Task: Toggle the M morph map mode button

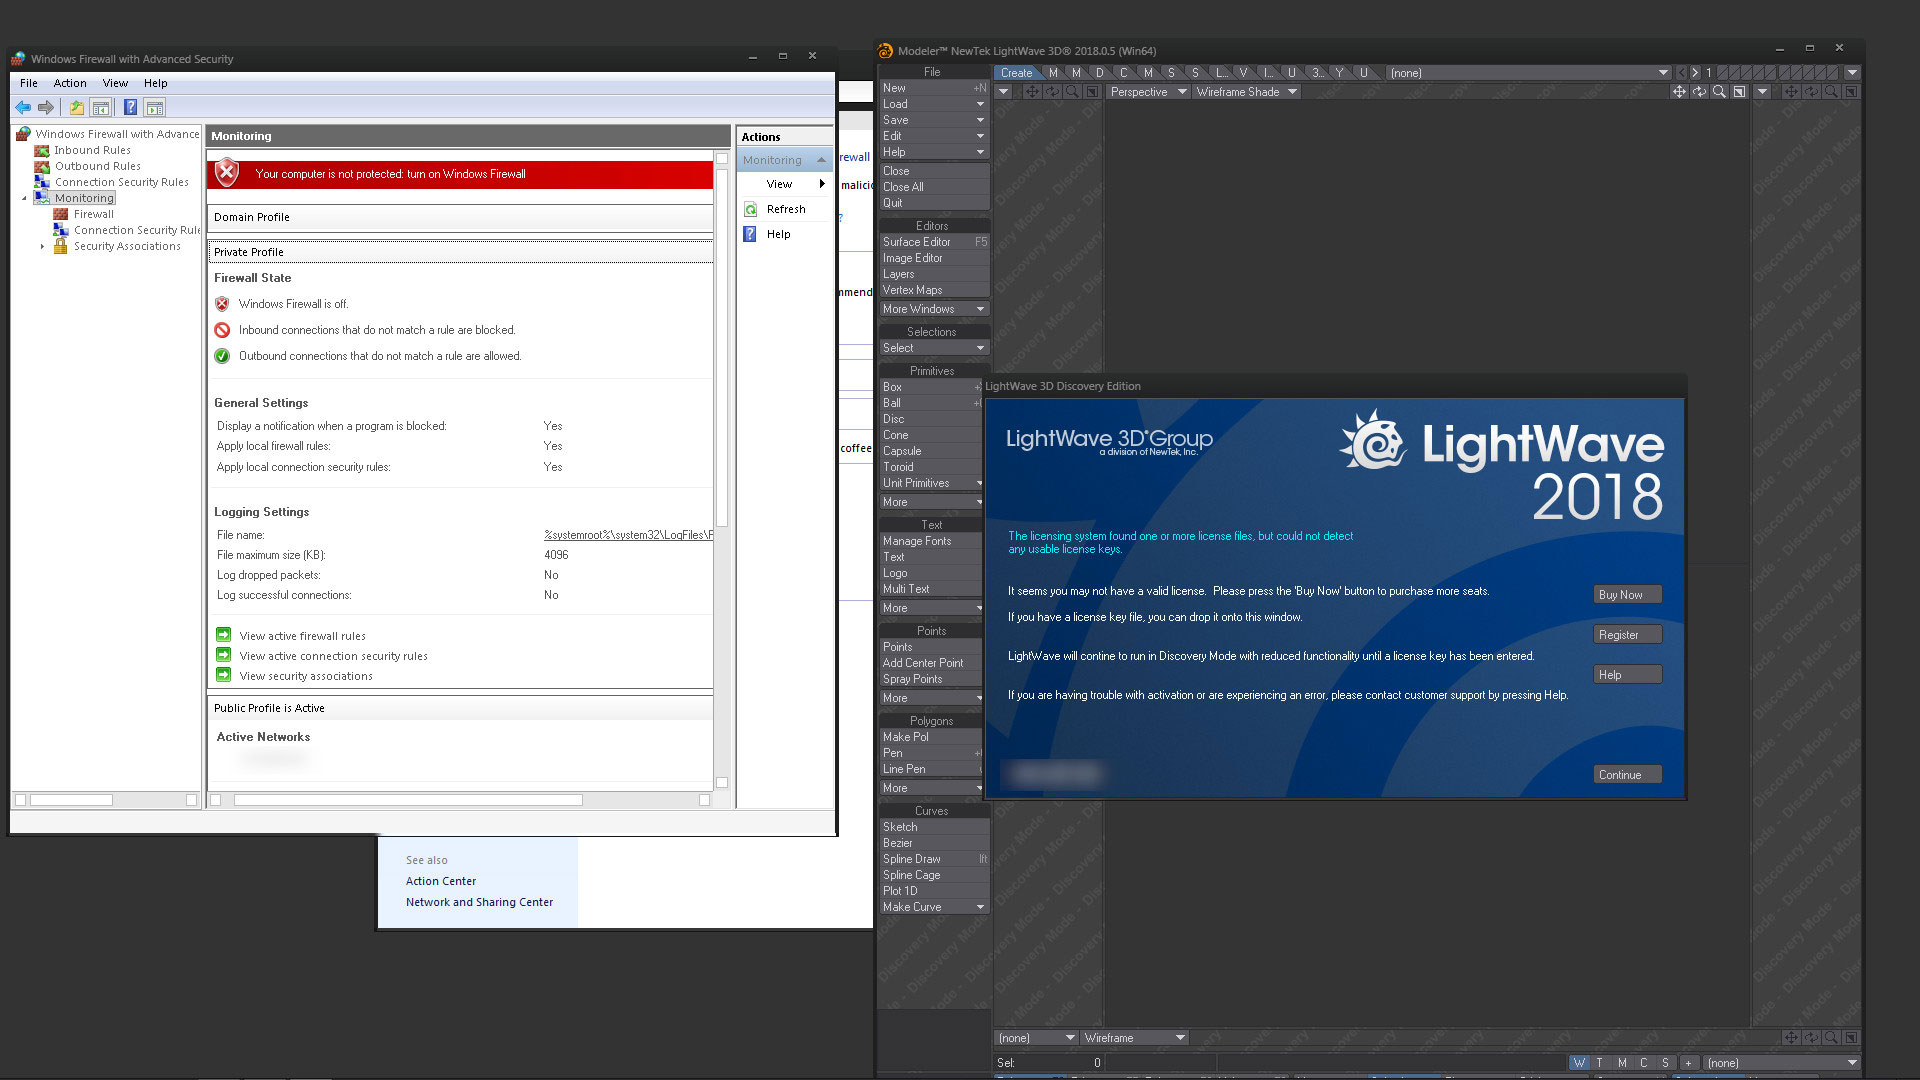Action: (x=1622, y=1063)
